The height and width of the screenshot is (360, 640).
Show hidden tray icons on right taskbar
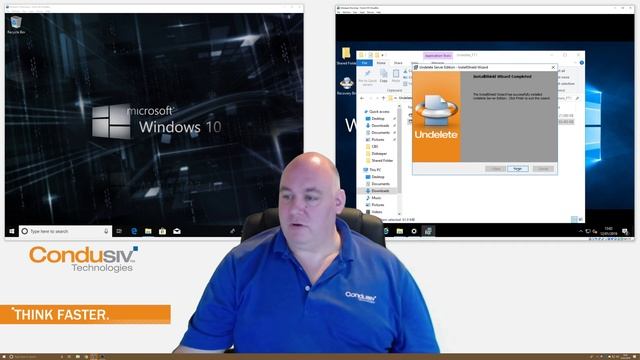580,231
